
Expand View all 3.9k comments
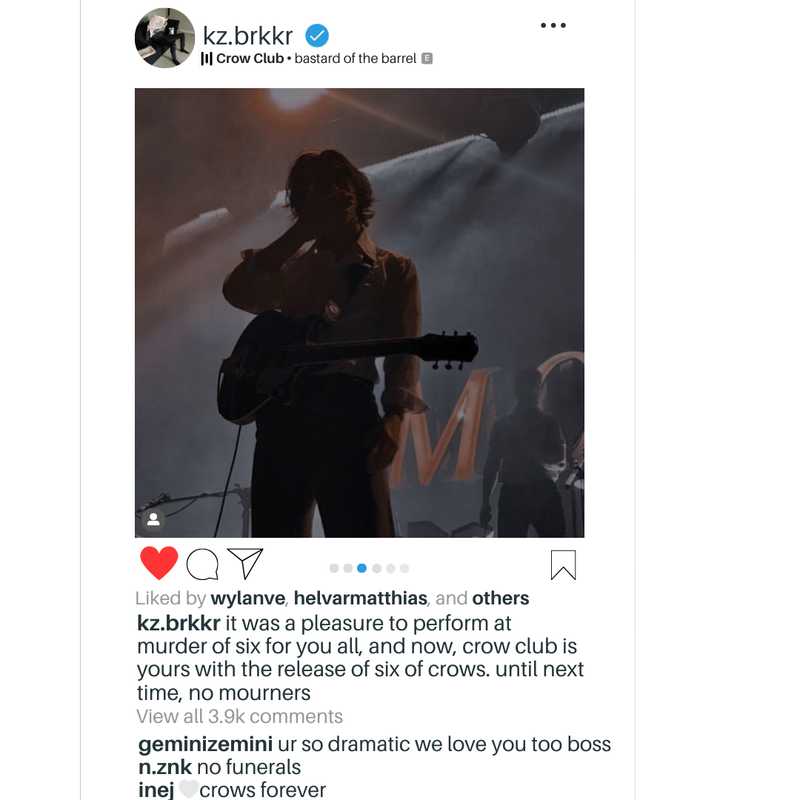pos(239,716)
